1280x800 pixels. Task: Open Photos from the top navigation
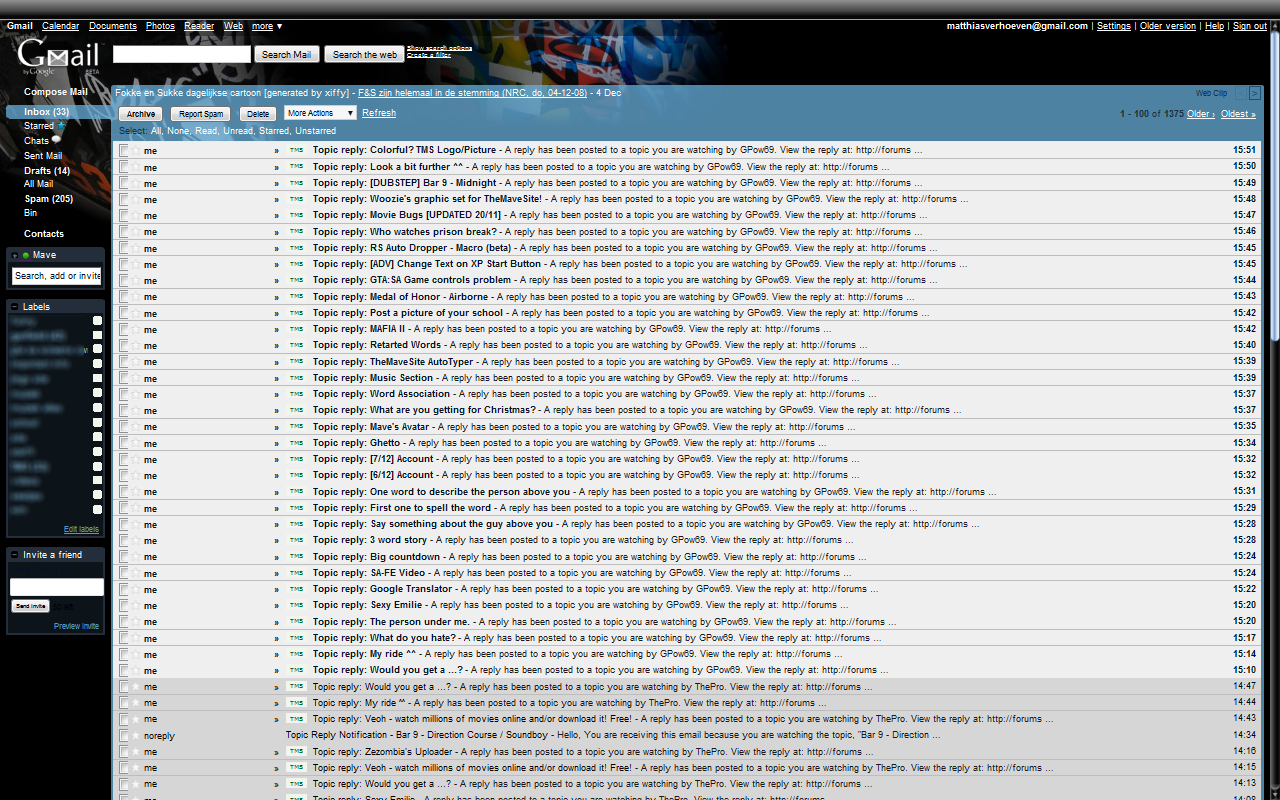click(x=160, y=26)
